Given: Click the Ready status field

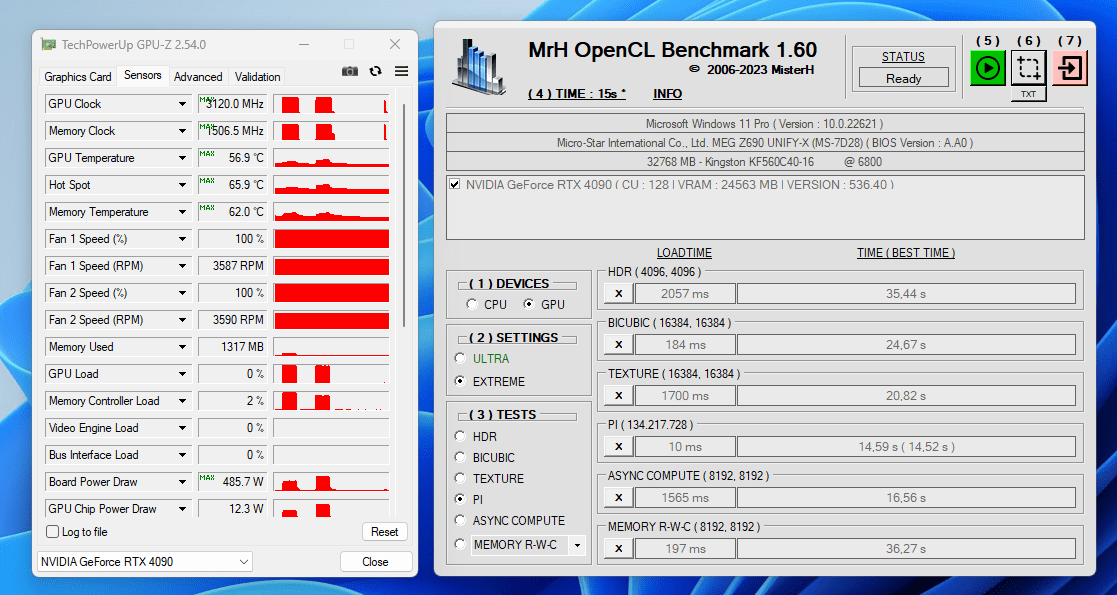Looking at the screenshot, I should tap(903, 78).
